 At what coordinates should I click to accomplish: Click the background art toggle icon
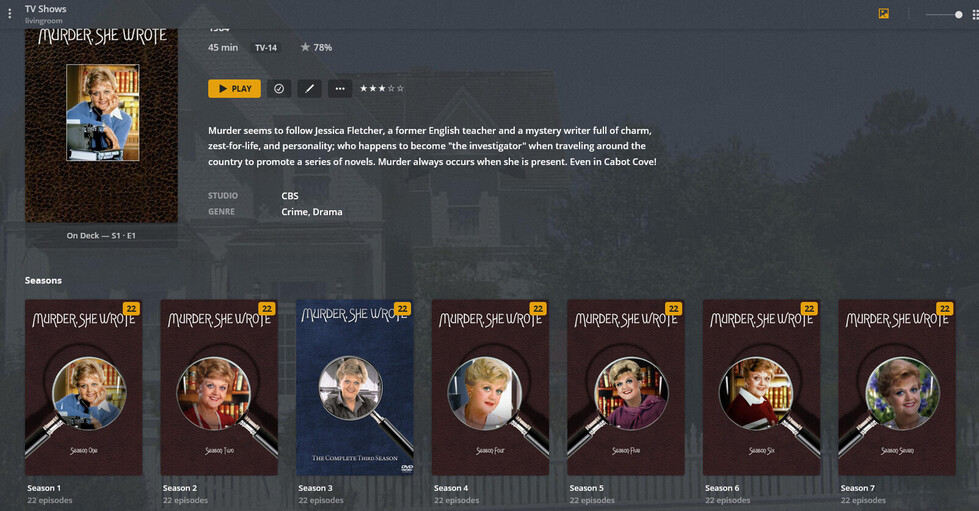point(883,14)
